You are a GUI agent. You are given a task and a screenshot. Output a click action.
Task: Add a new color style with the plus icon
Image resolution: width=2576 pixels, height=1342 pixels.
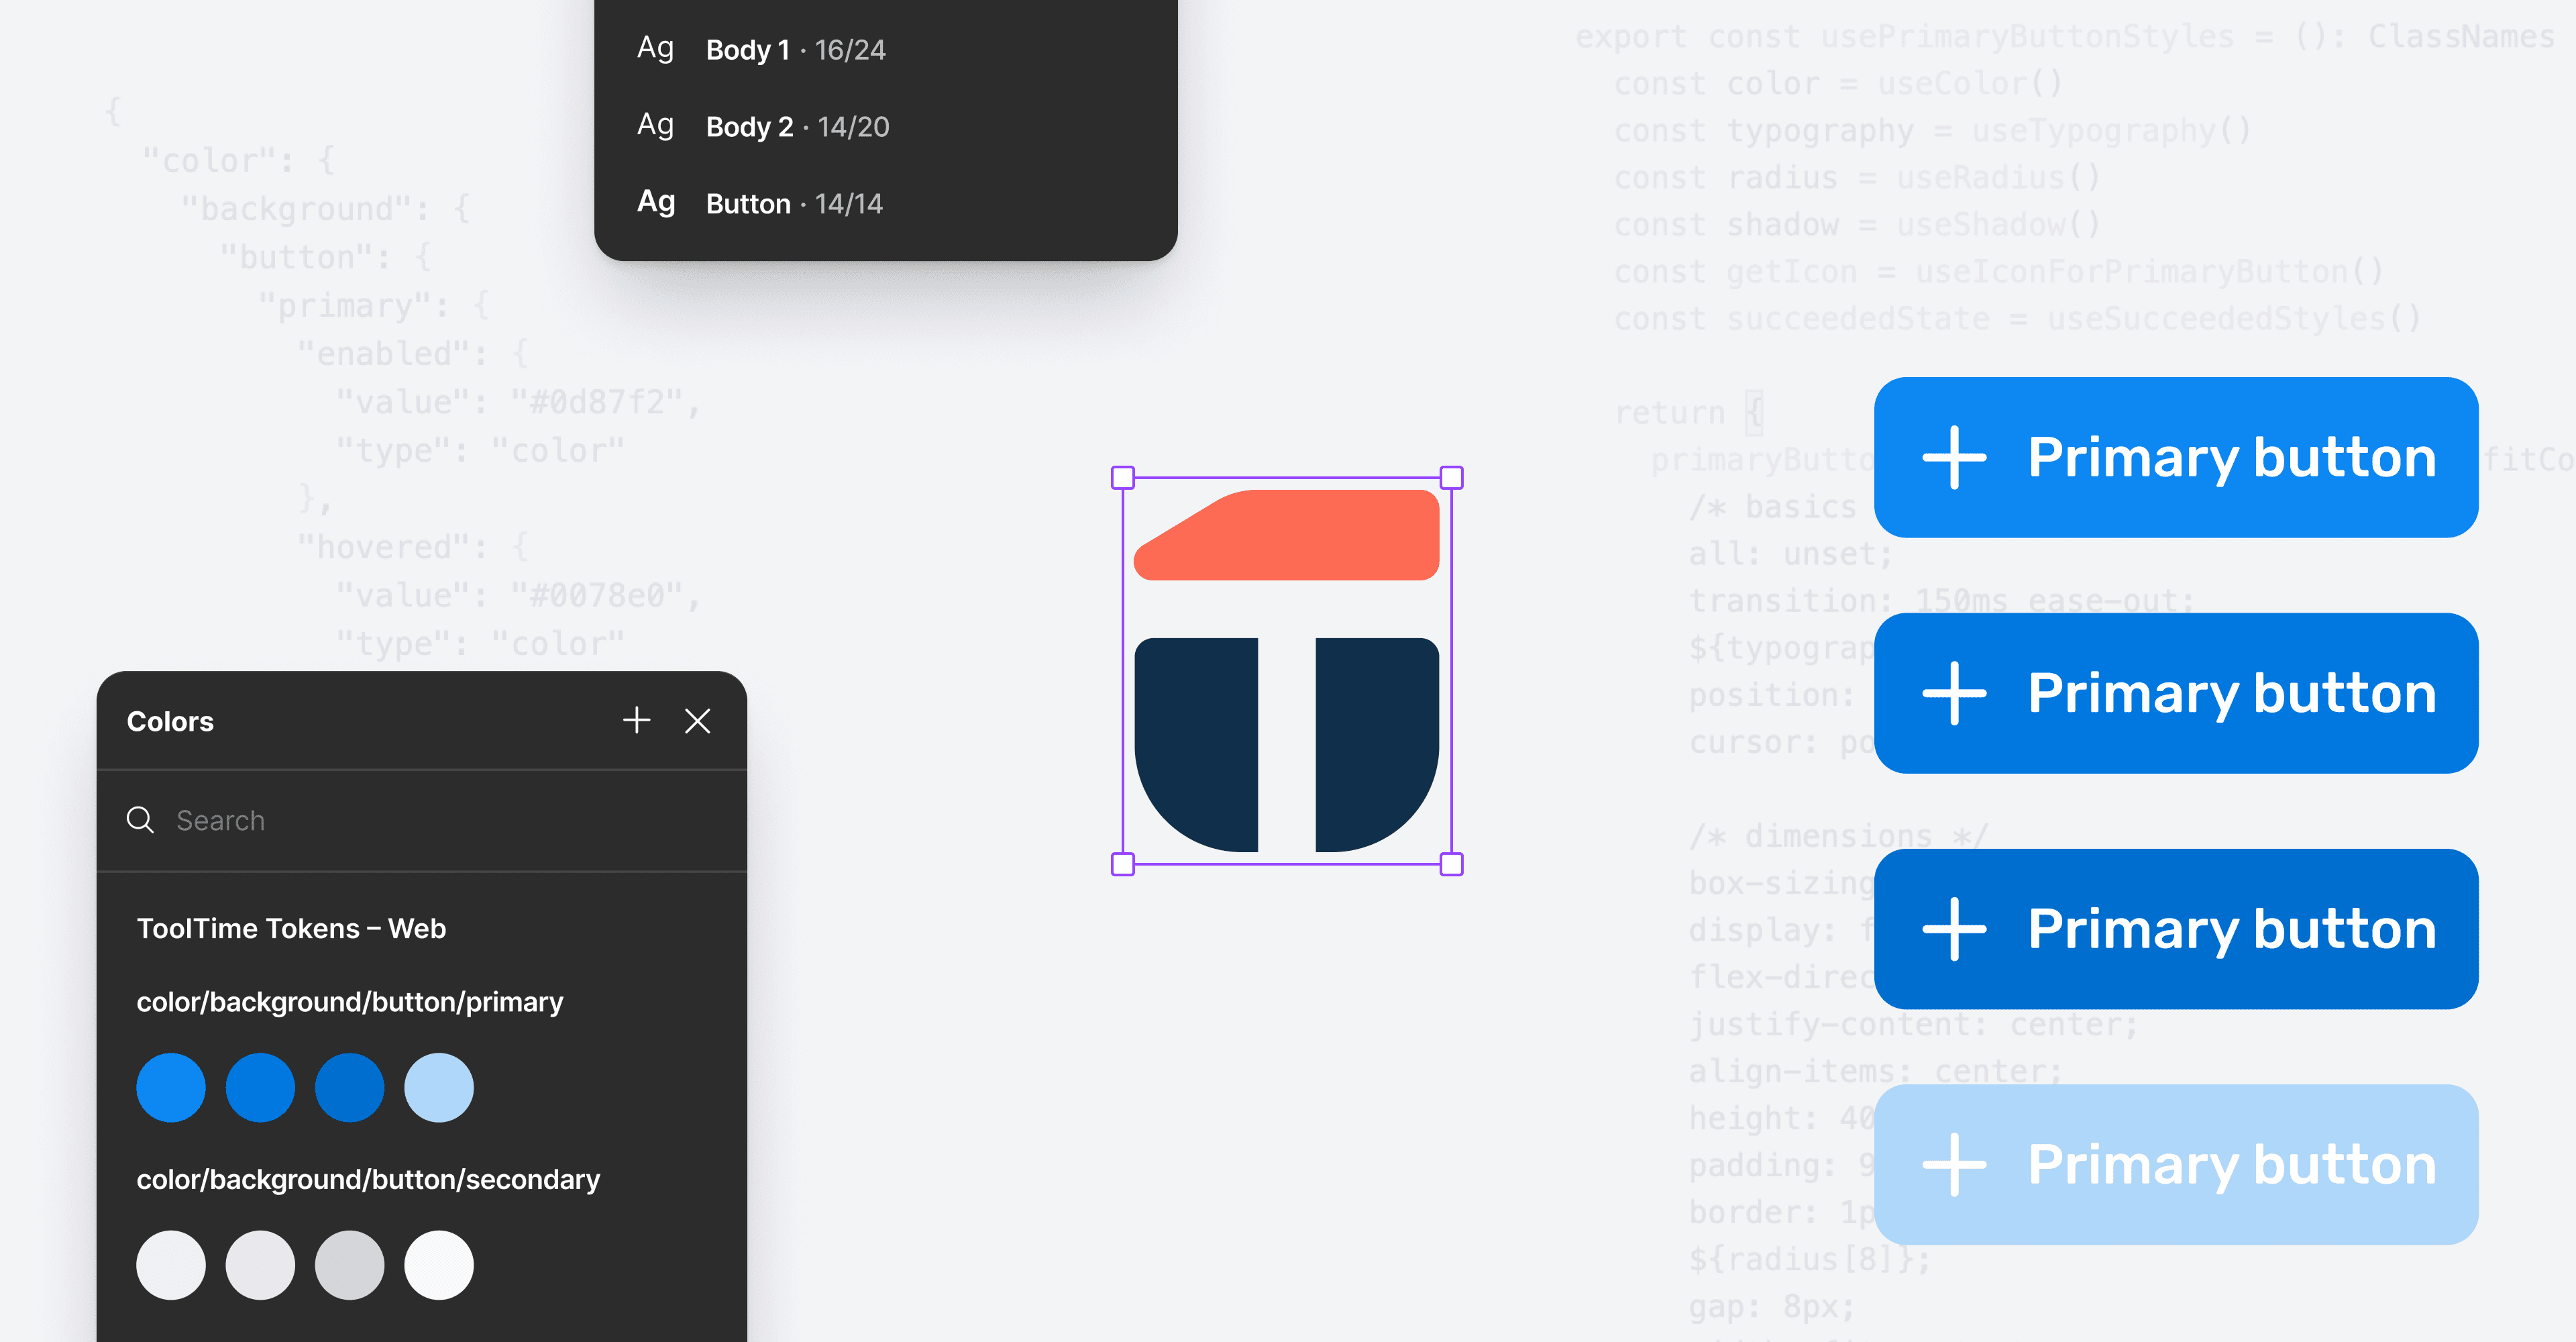point(637,720)
